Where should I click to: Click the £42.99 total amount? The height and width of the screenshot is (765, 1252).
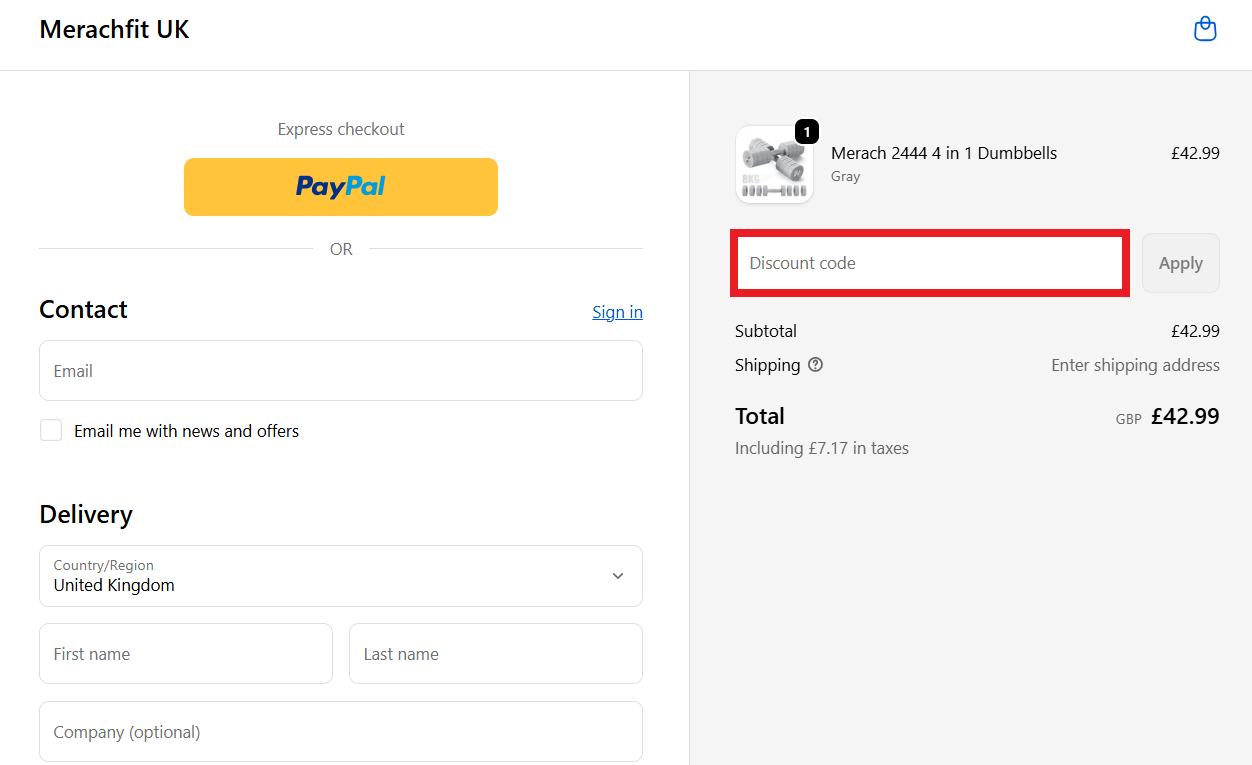(1185, 417)
